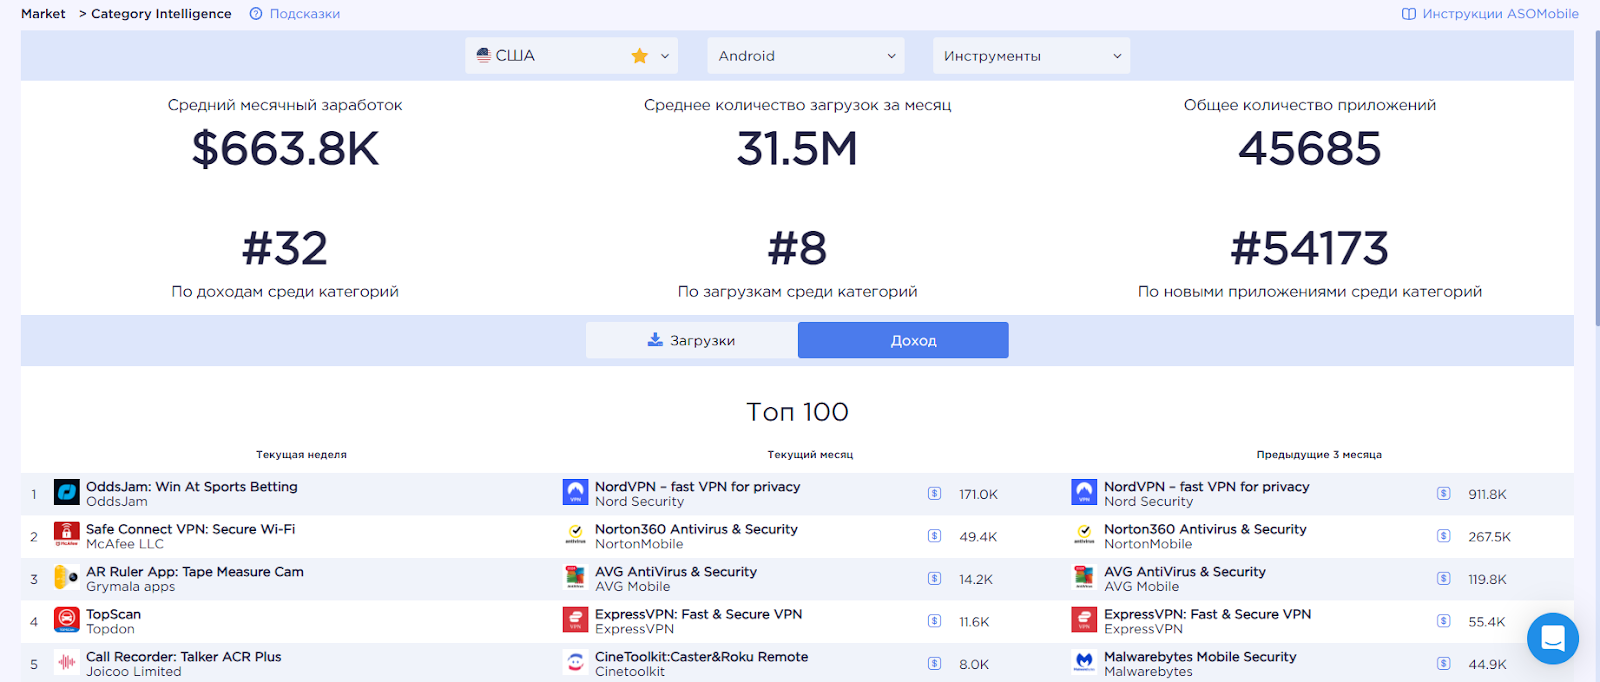The height and width of the screenshot is (682, 1600).
Task: Click the $663.8K average monthly revenue value
Action: (285, 149)
